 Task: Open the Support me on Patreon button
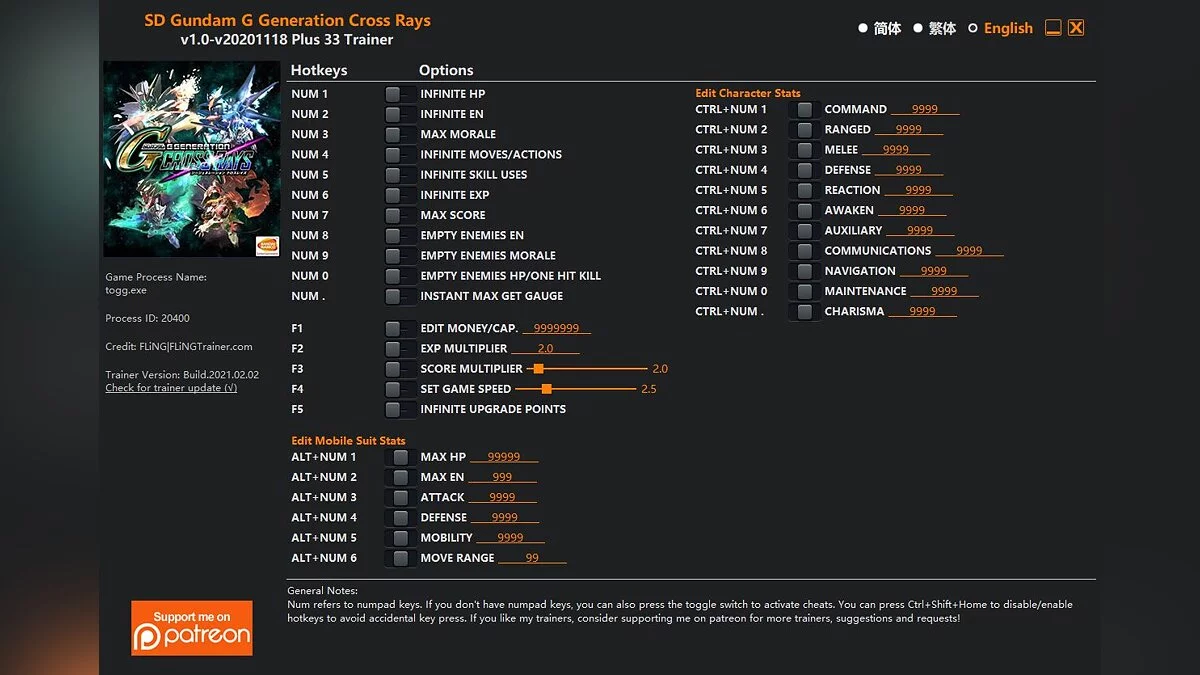pyautogui.click(x=192, y=628)
